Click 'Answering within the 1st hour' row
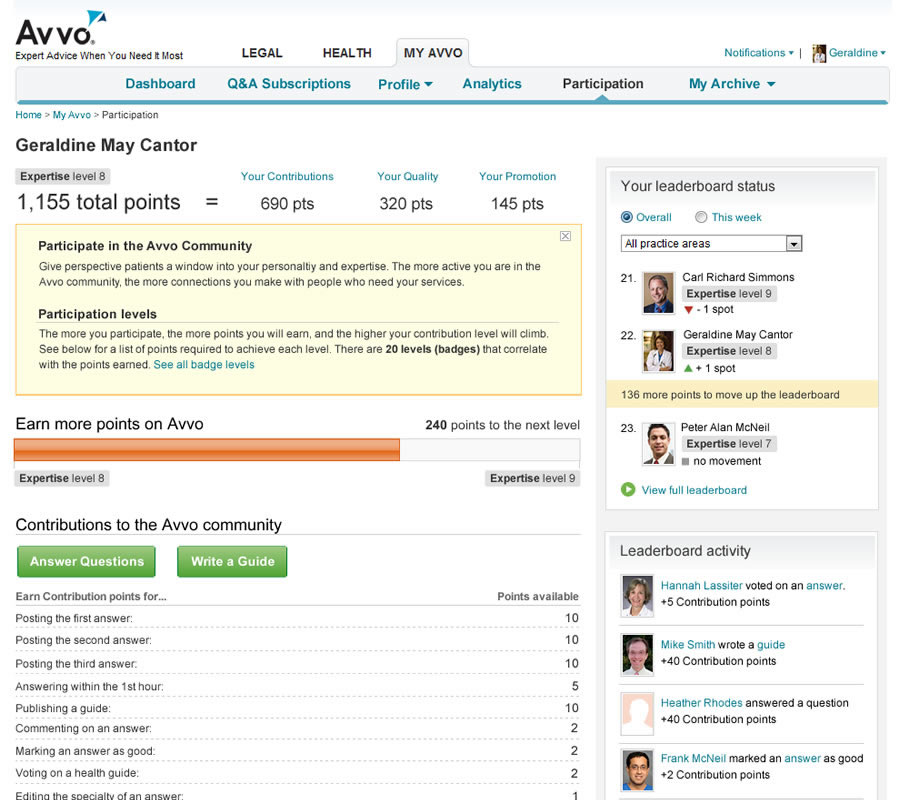900x800 pixels. coord(297,686)
